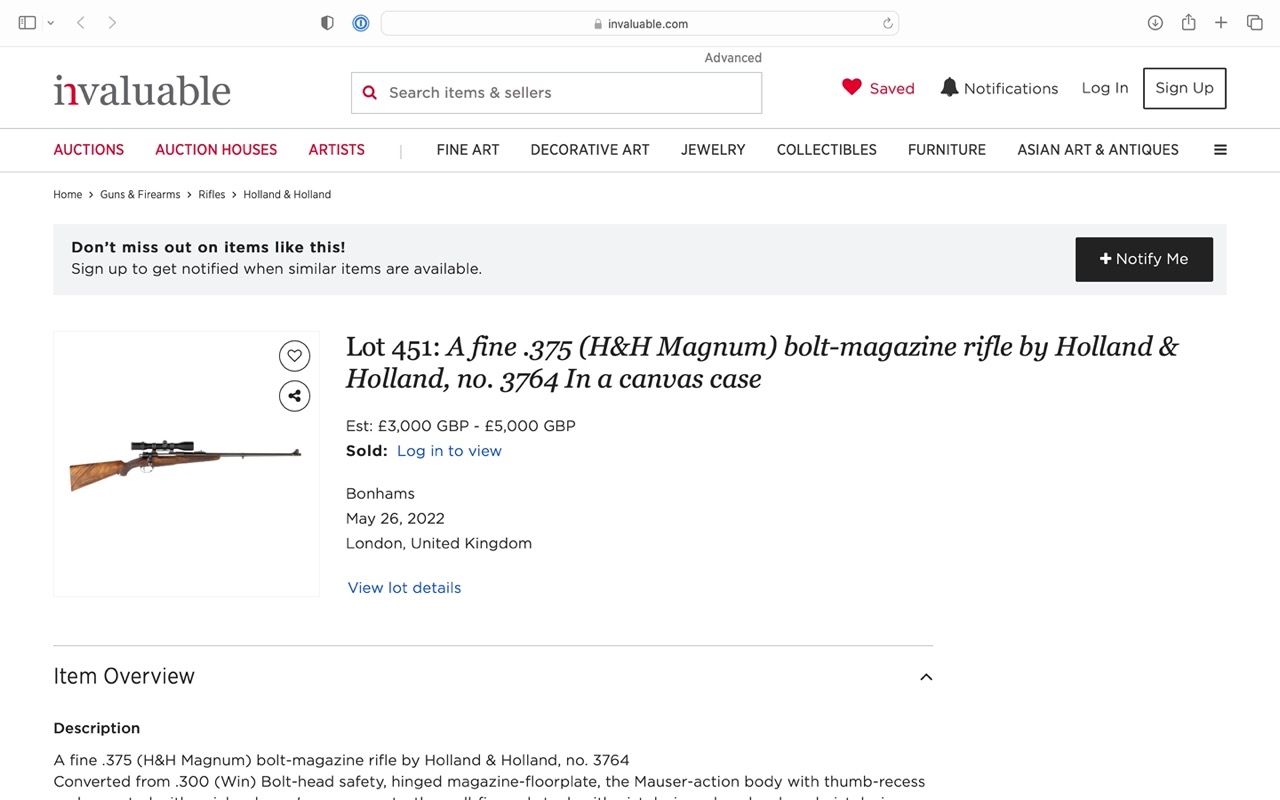
Task: Click London, United Kingdom location text
Action: pyautogui.click(x=439, y=544)
